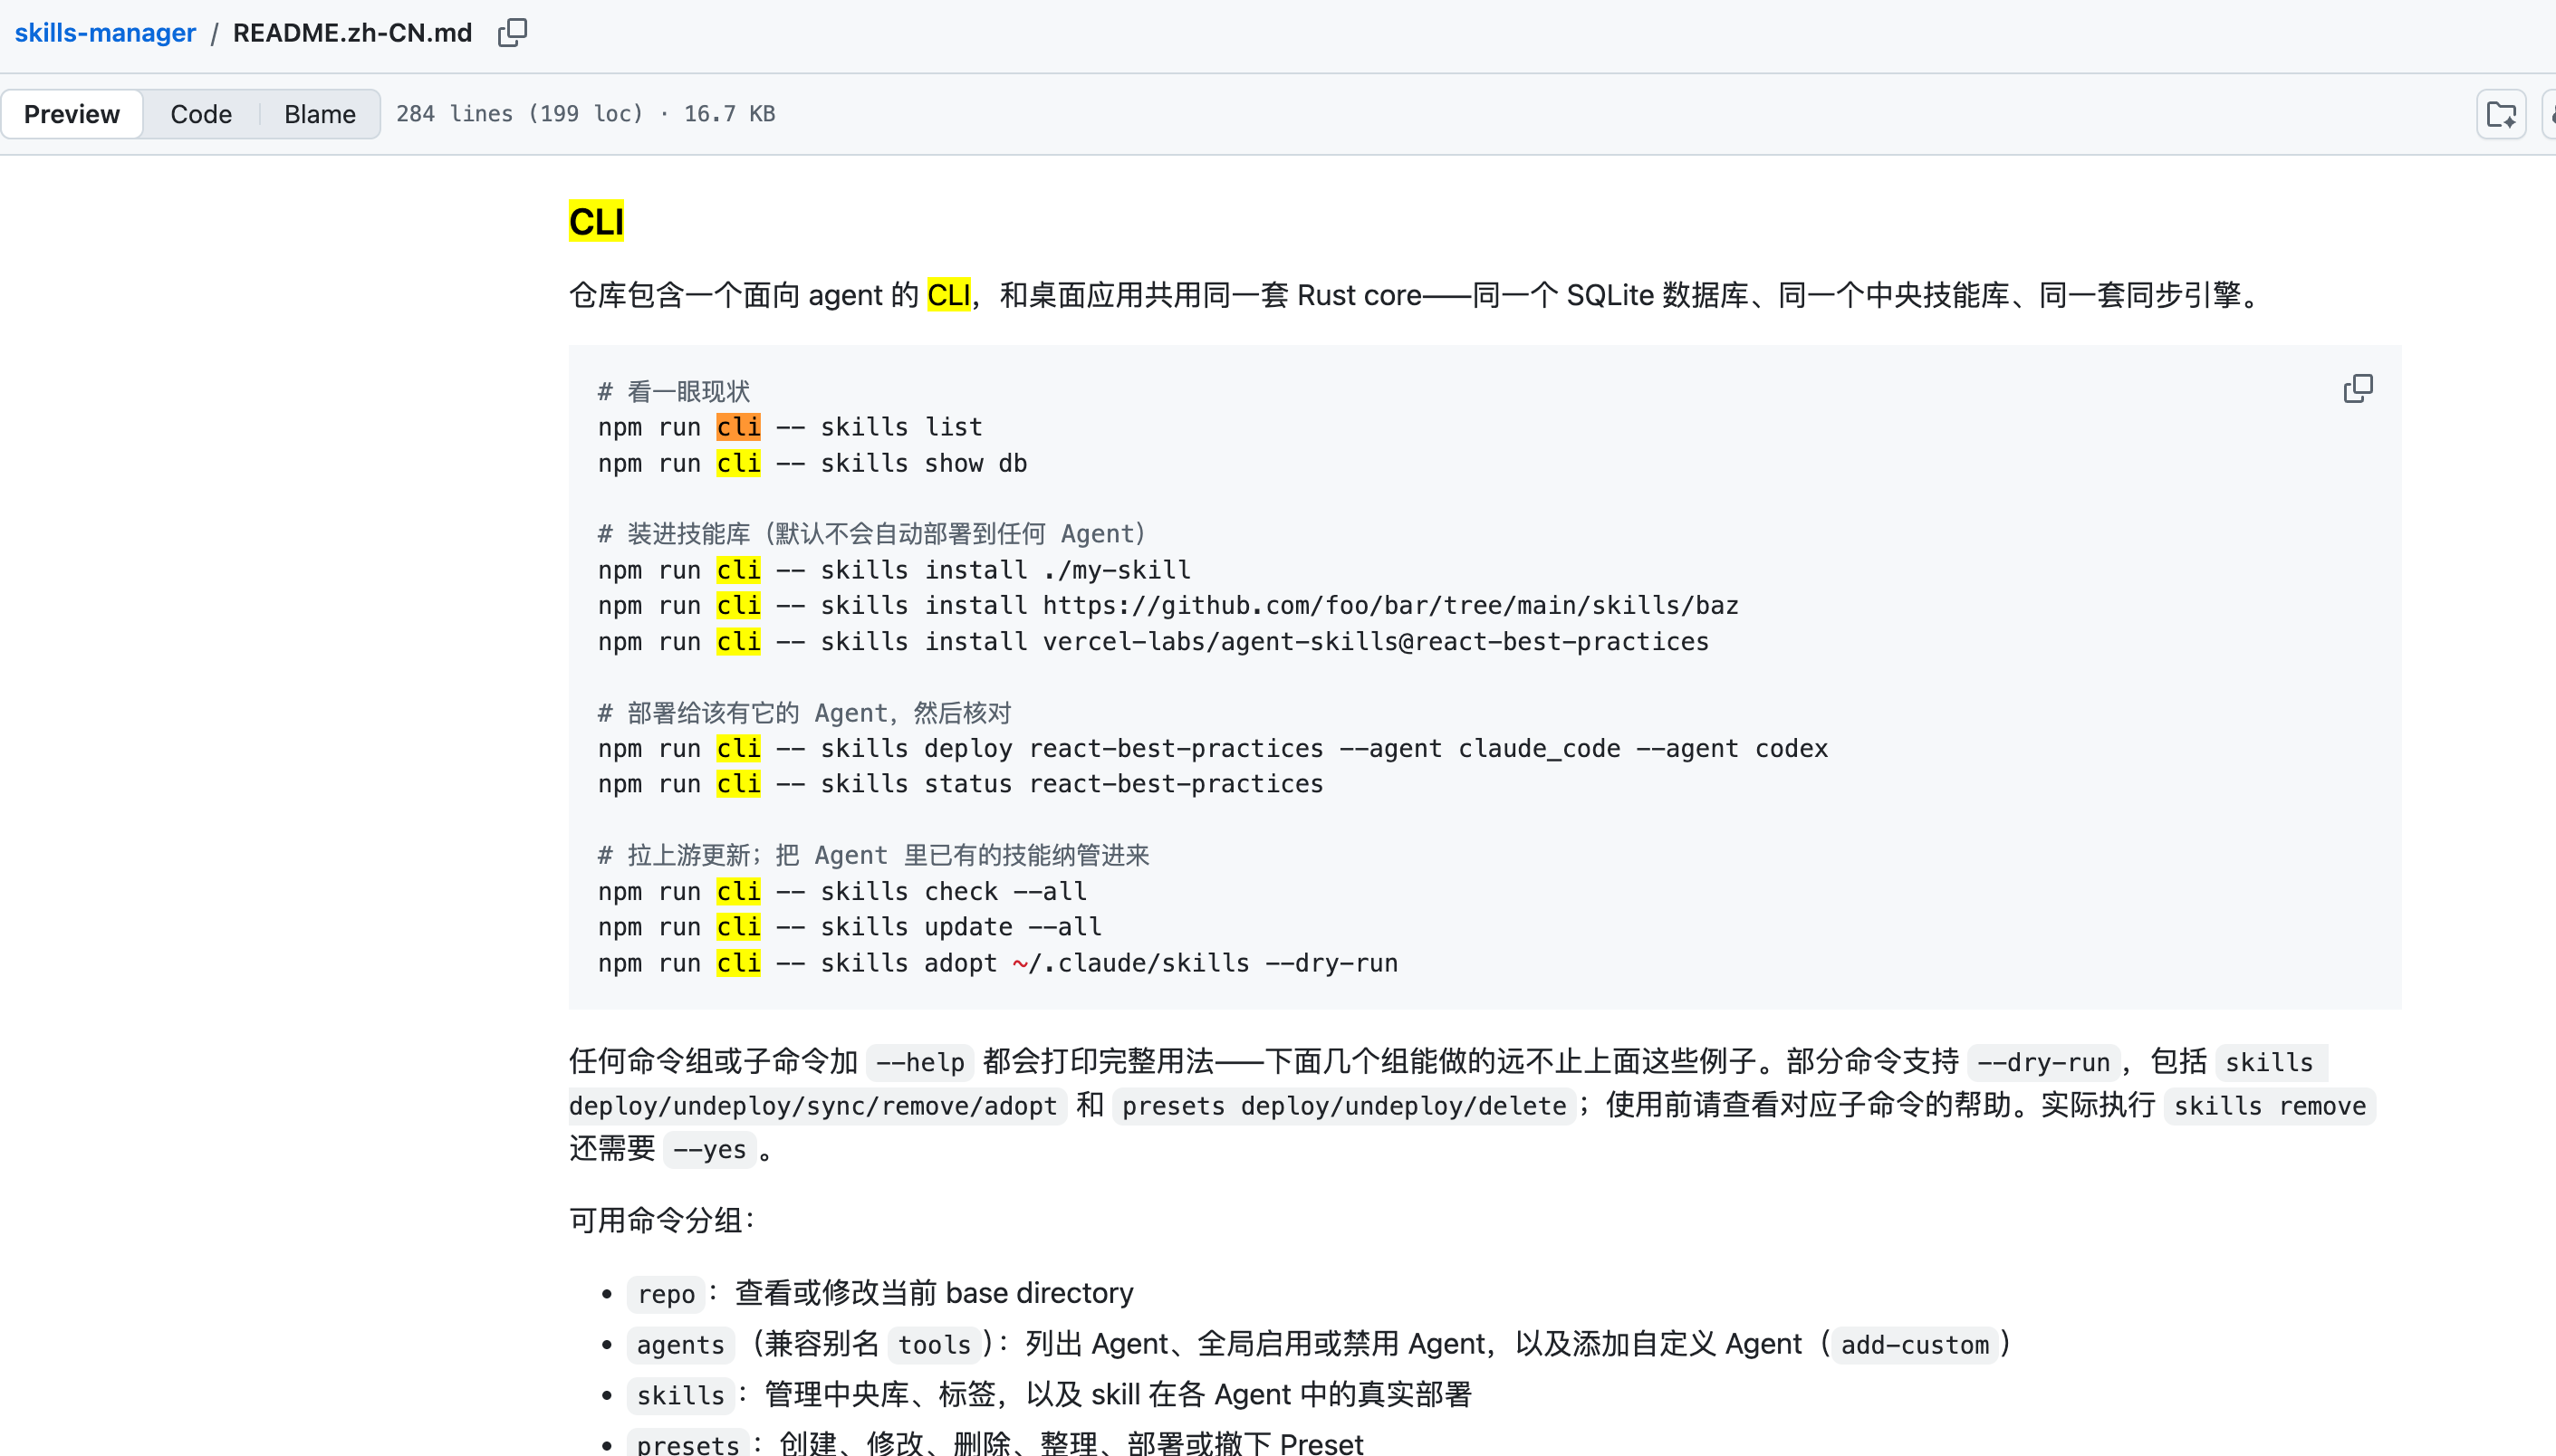This screenshot has height=1456, width=2556.
Task: Click the '# 看一眼现状' comment
Action: pos(674,391)
